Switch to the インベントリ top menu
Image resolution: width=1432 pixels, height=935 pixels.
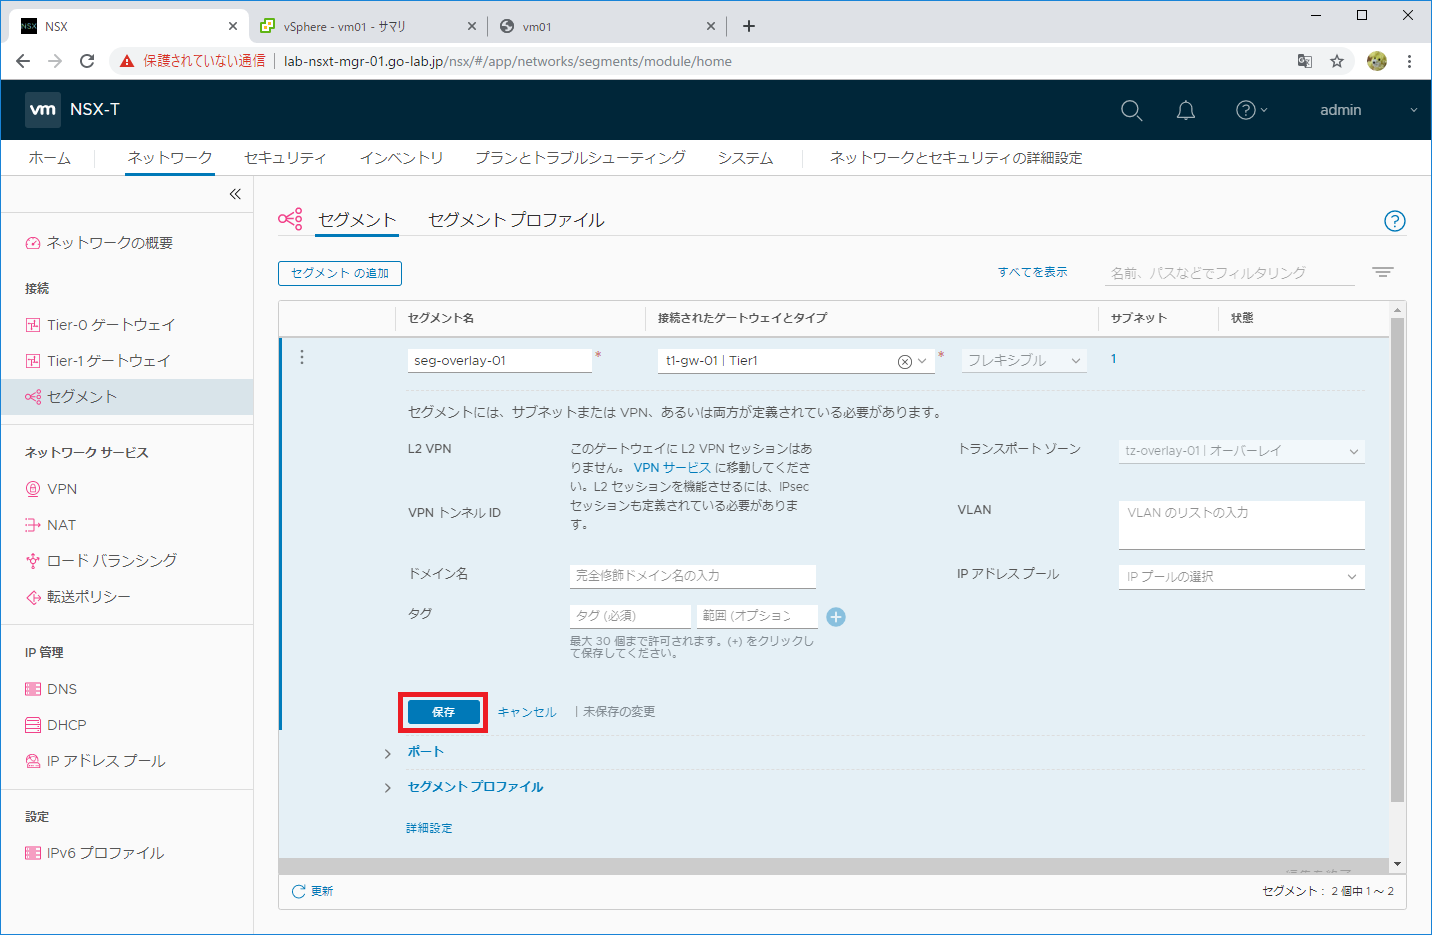401,158
